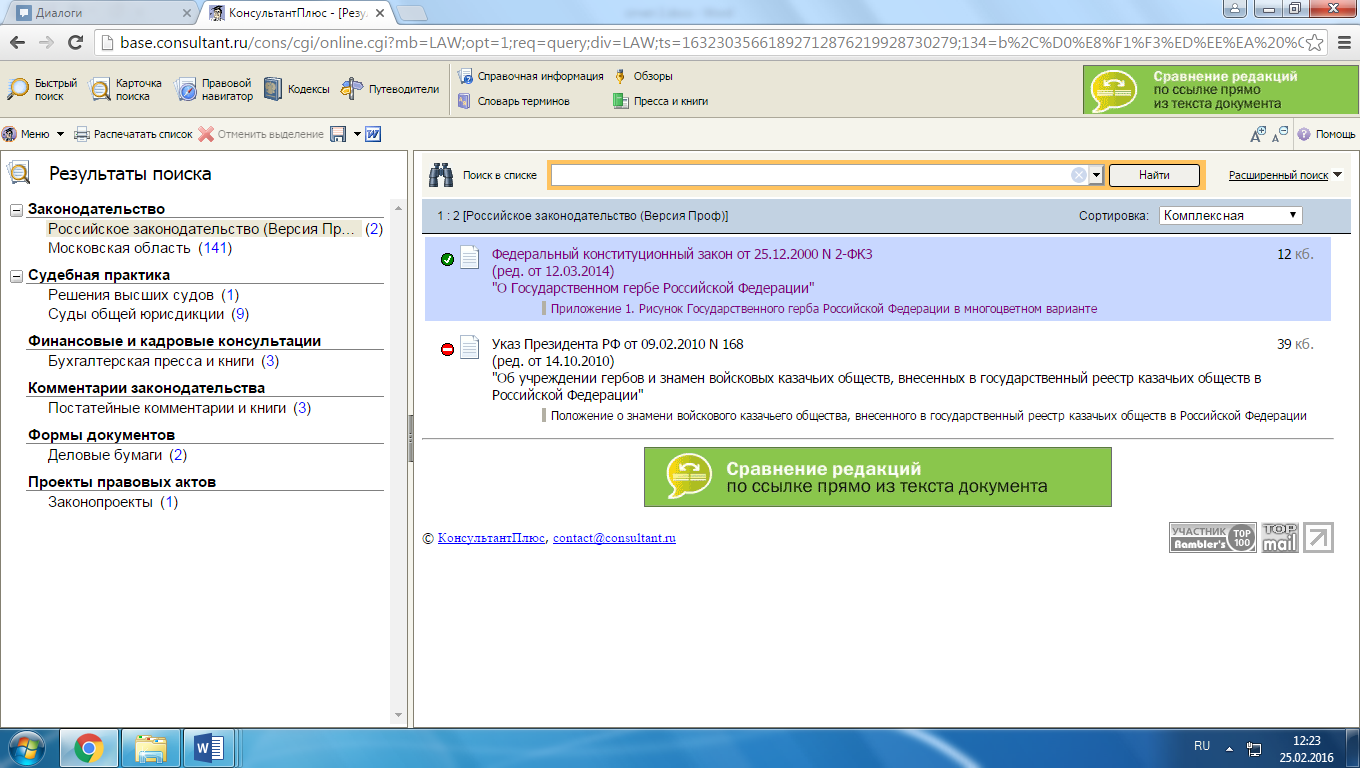Select КонсультантПлюс browser tab
The height and width of the screenshot is (768, 1360).
300,13
